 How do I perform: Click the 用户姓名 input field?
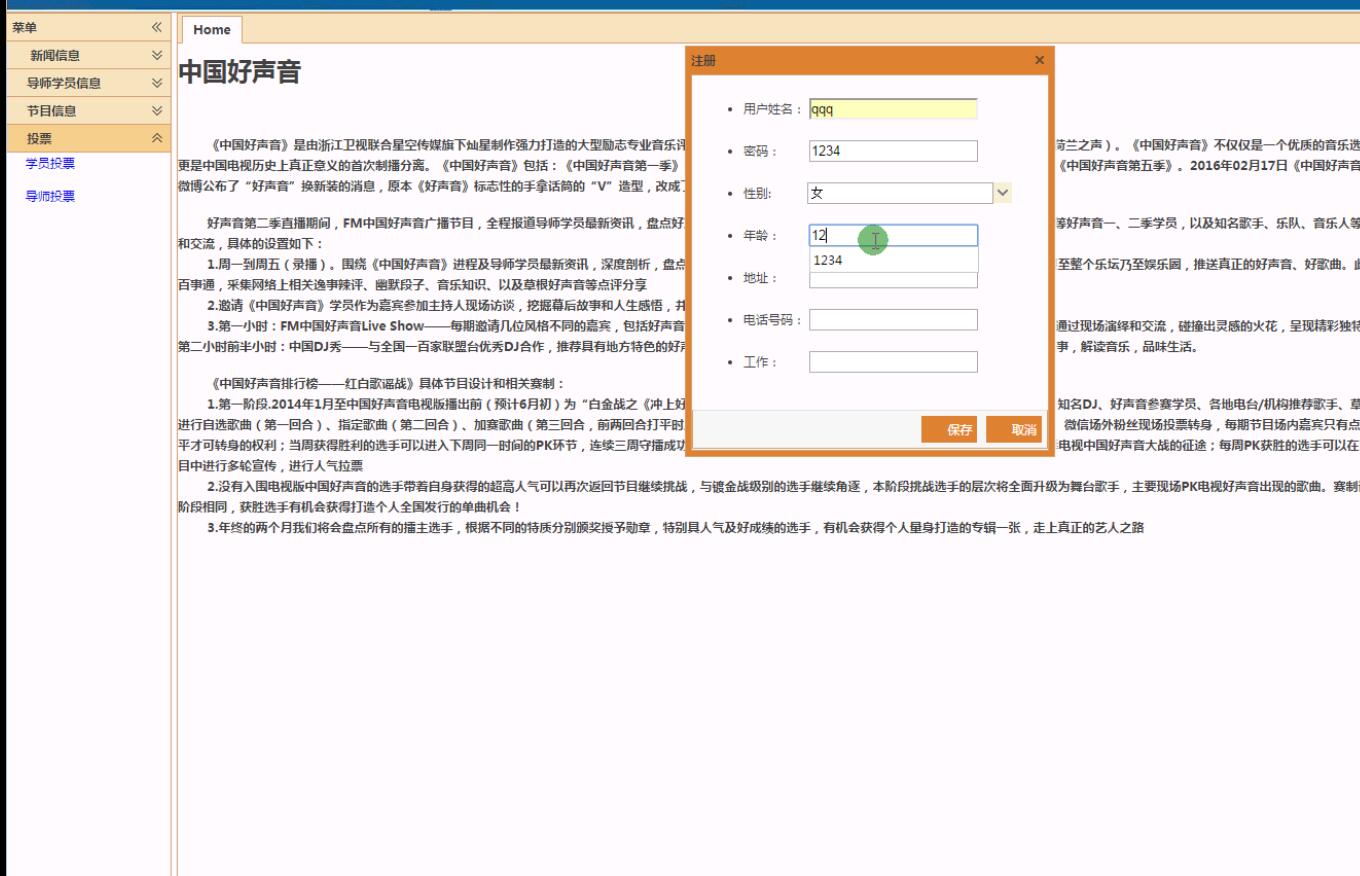pyautogui.click(x=893, y=109)
